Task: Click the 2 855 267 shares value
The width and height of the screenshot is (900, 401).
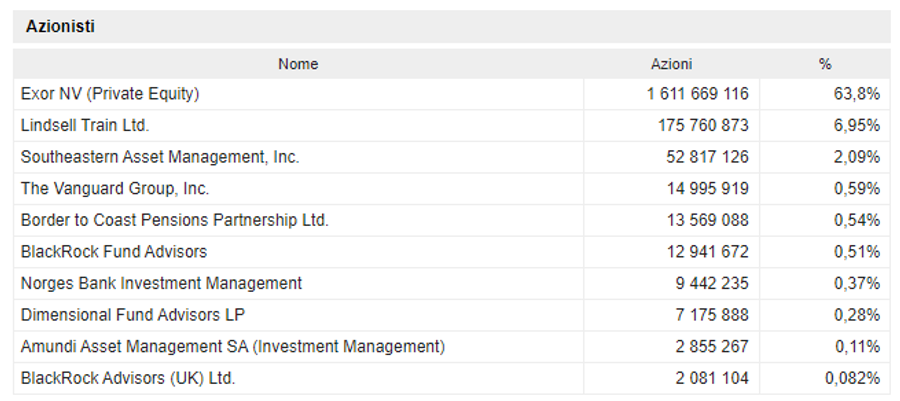Action: (x=712, y=346)
